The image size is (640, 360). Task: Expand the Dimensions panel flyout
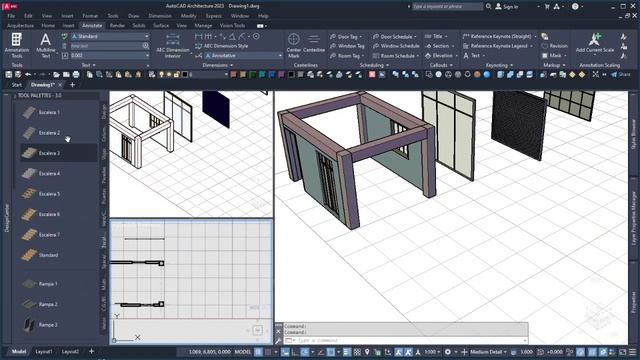[218, 65]
